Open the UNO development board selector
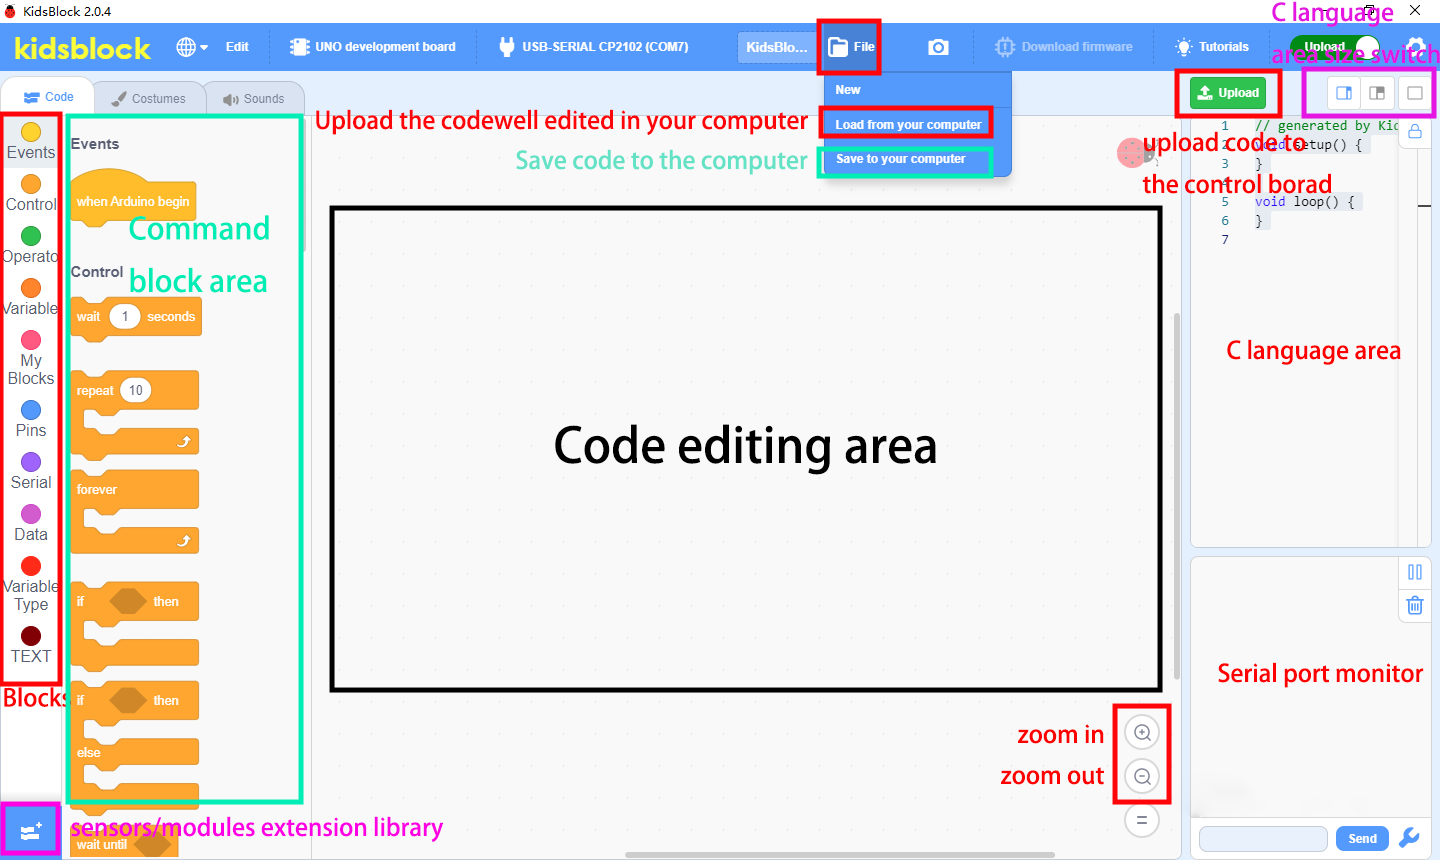 click(372, 47)
